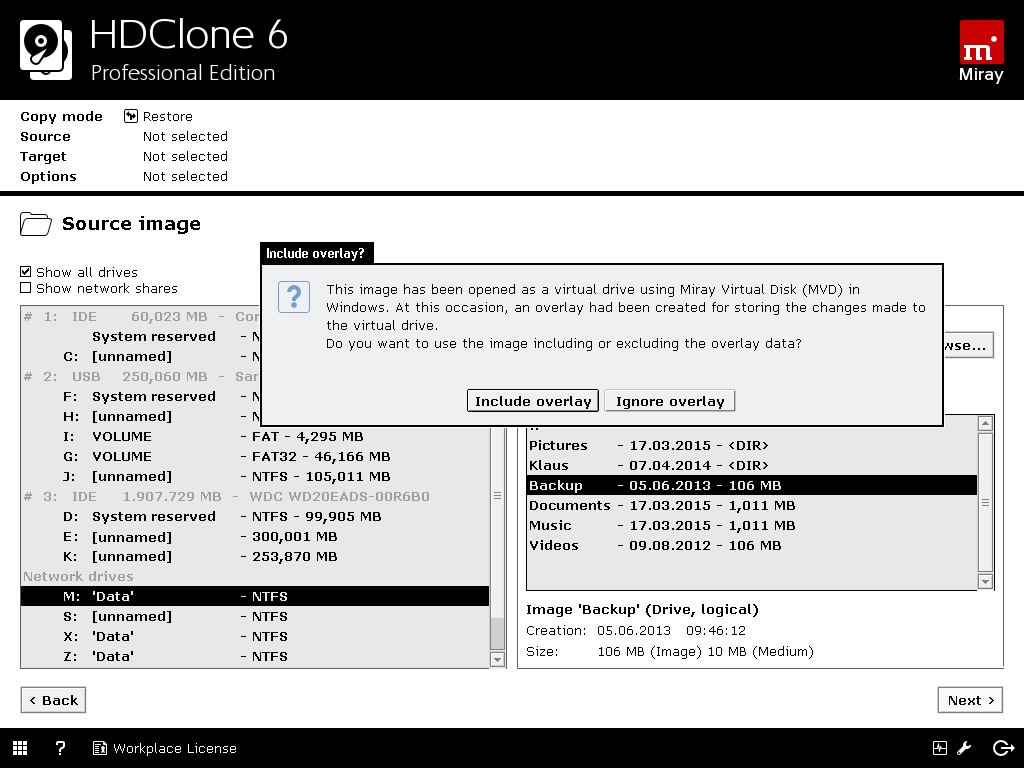1024x768 pixels.
Task: Click the Image 'Backup' (Drive, logical) label
Action: [643, 610]
